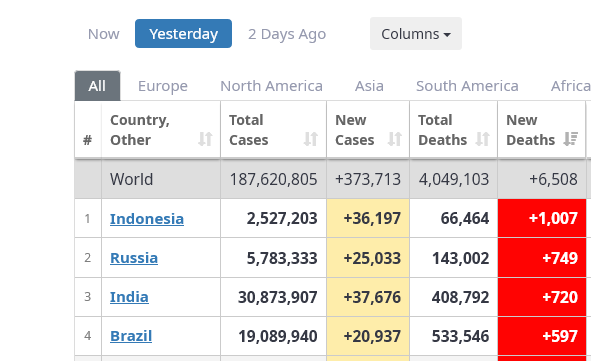Screen dimensions: 591x361
Task: Switch to Now data view
Action: pyautogui.click(x=104, y=34)
